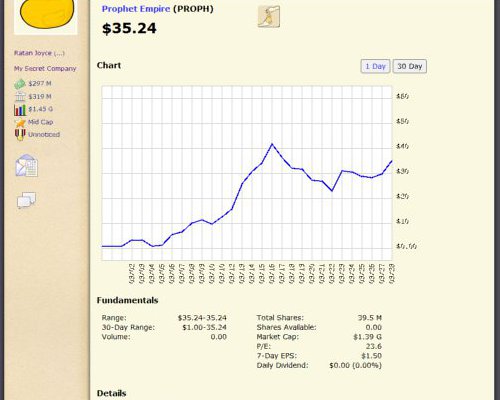This screenshot has height=400, width=500.
Task: Click the Mid Cap star icon
Action: coord(20,122)
